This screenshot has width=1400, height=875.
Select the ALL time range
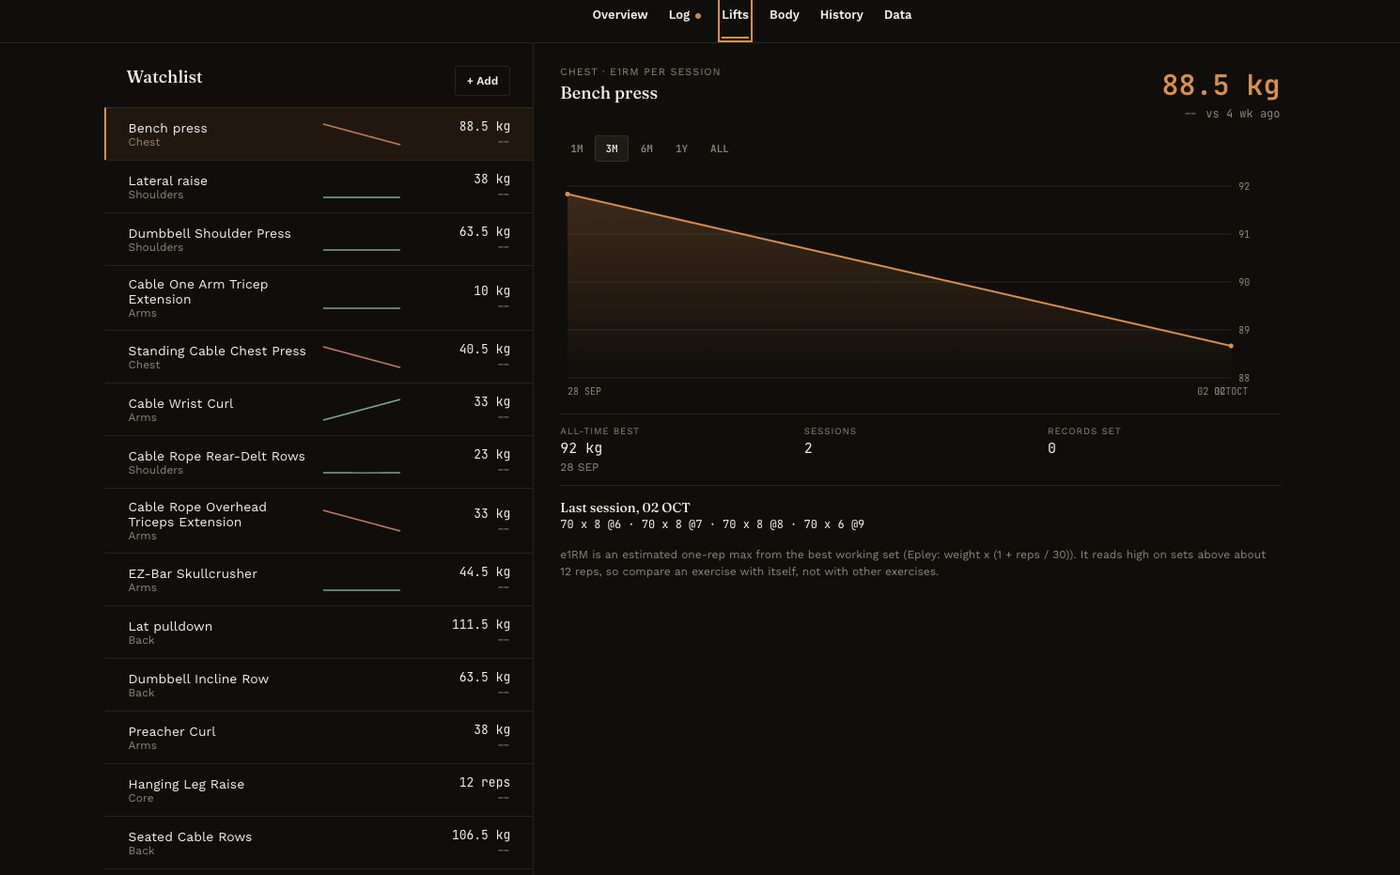point(719,149)
